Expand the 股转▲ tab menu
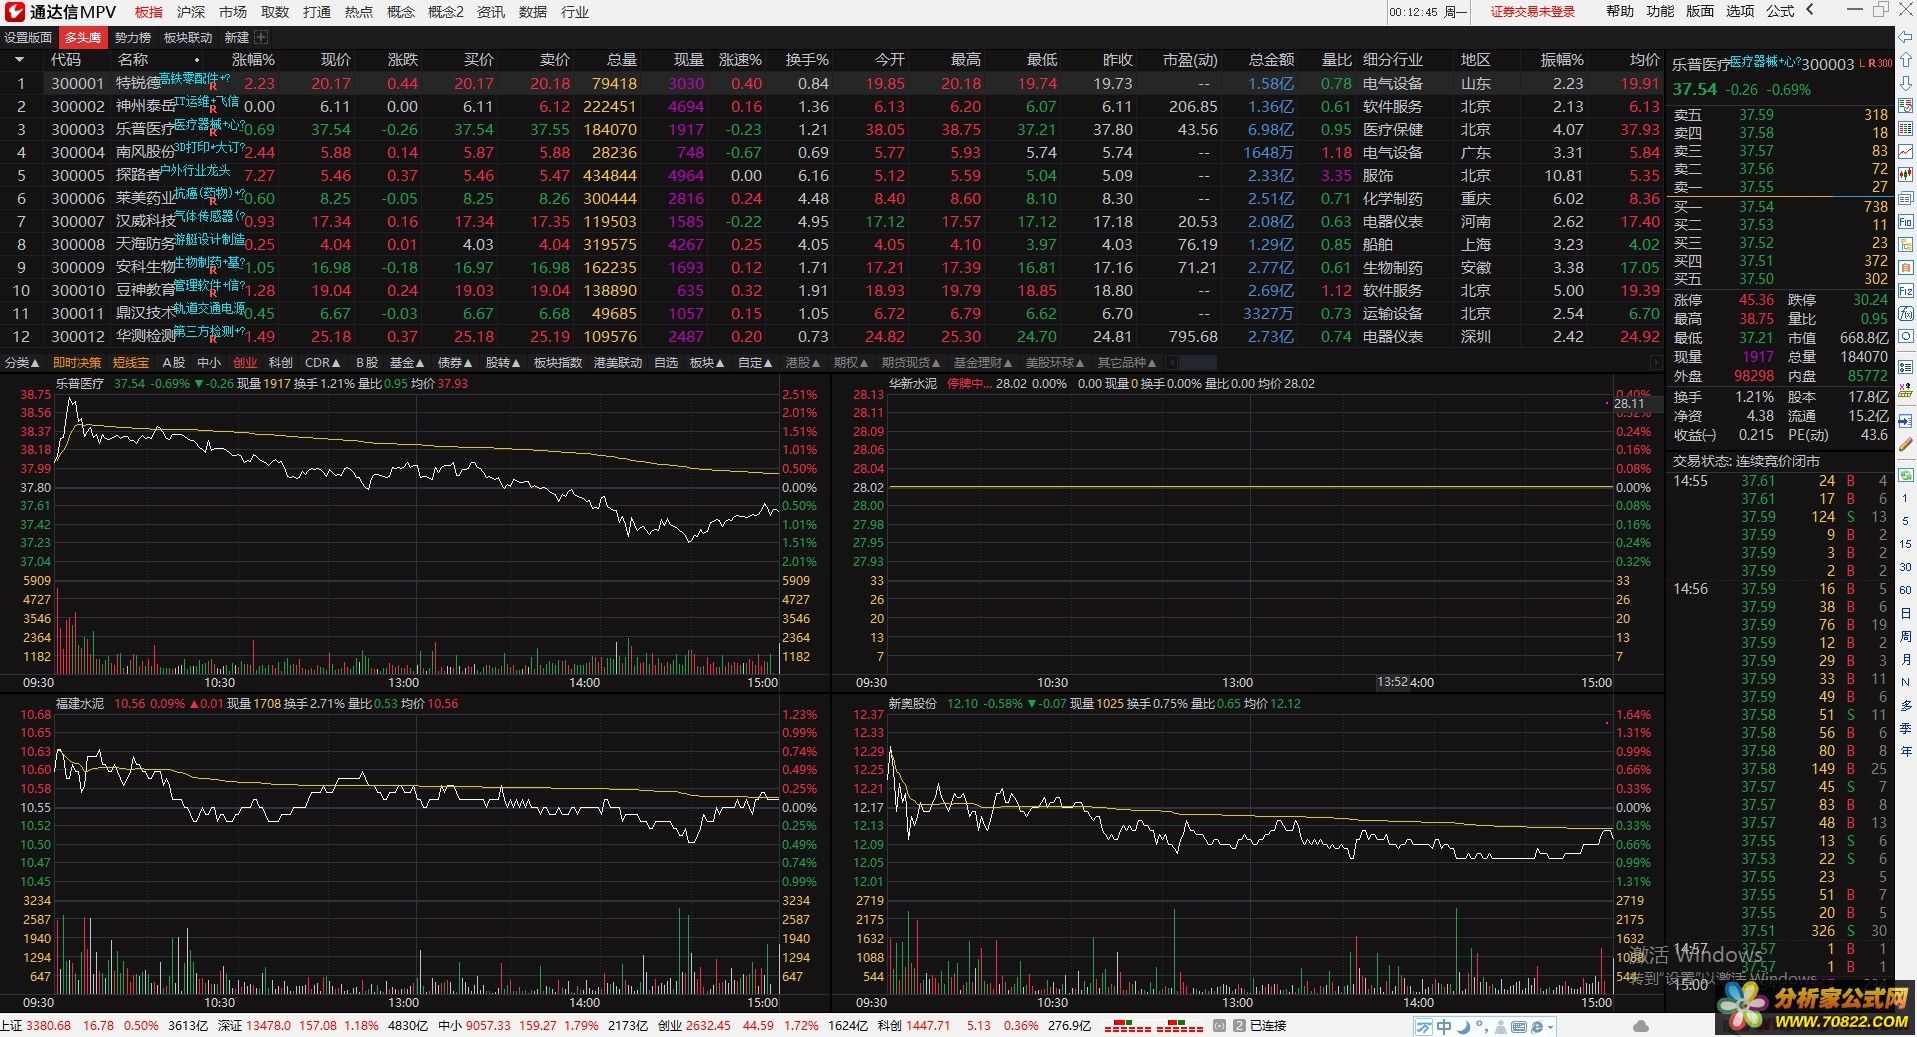Image resolution: width=1917 pixels, height=1037 pixels. [503, 363]
